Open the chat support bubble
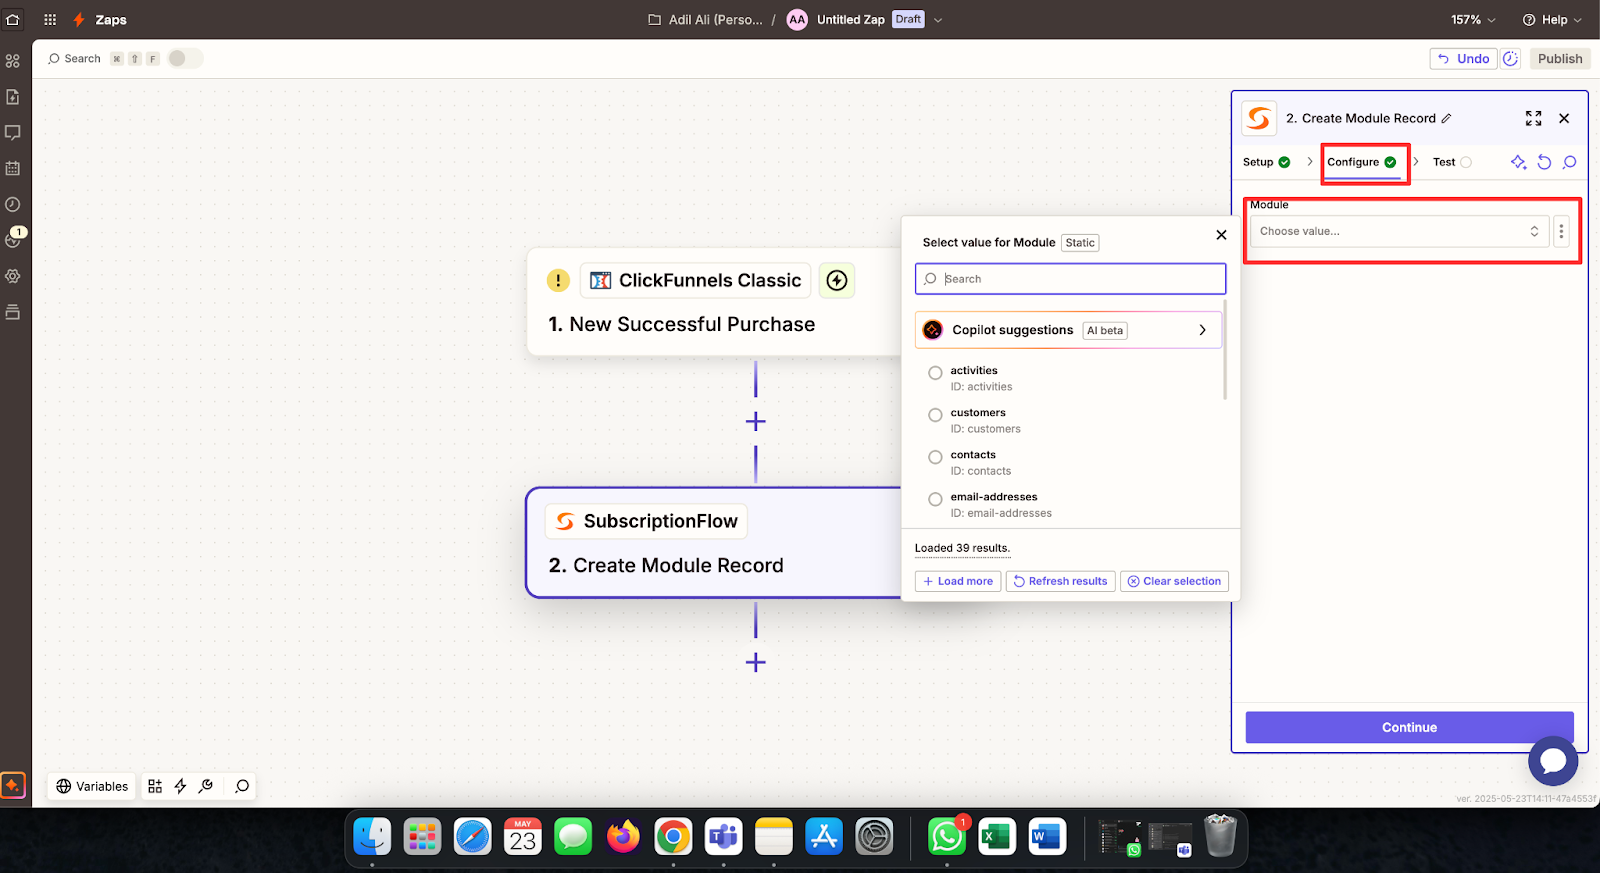The height and width of the screenshot is (873, 1600). 1553,761
